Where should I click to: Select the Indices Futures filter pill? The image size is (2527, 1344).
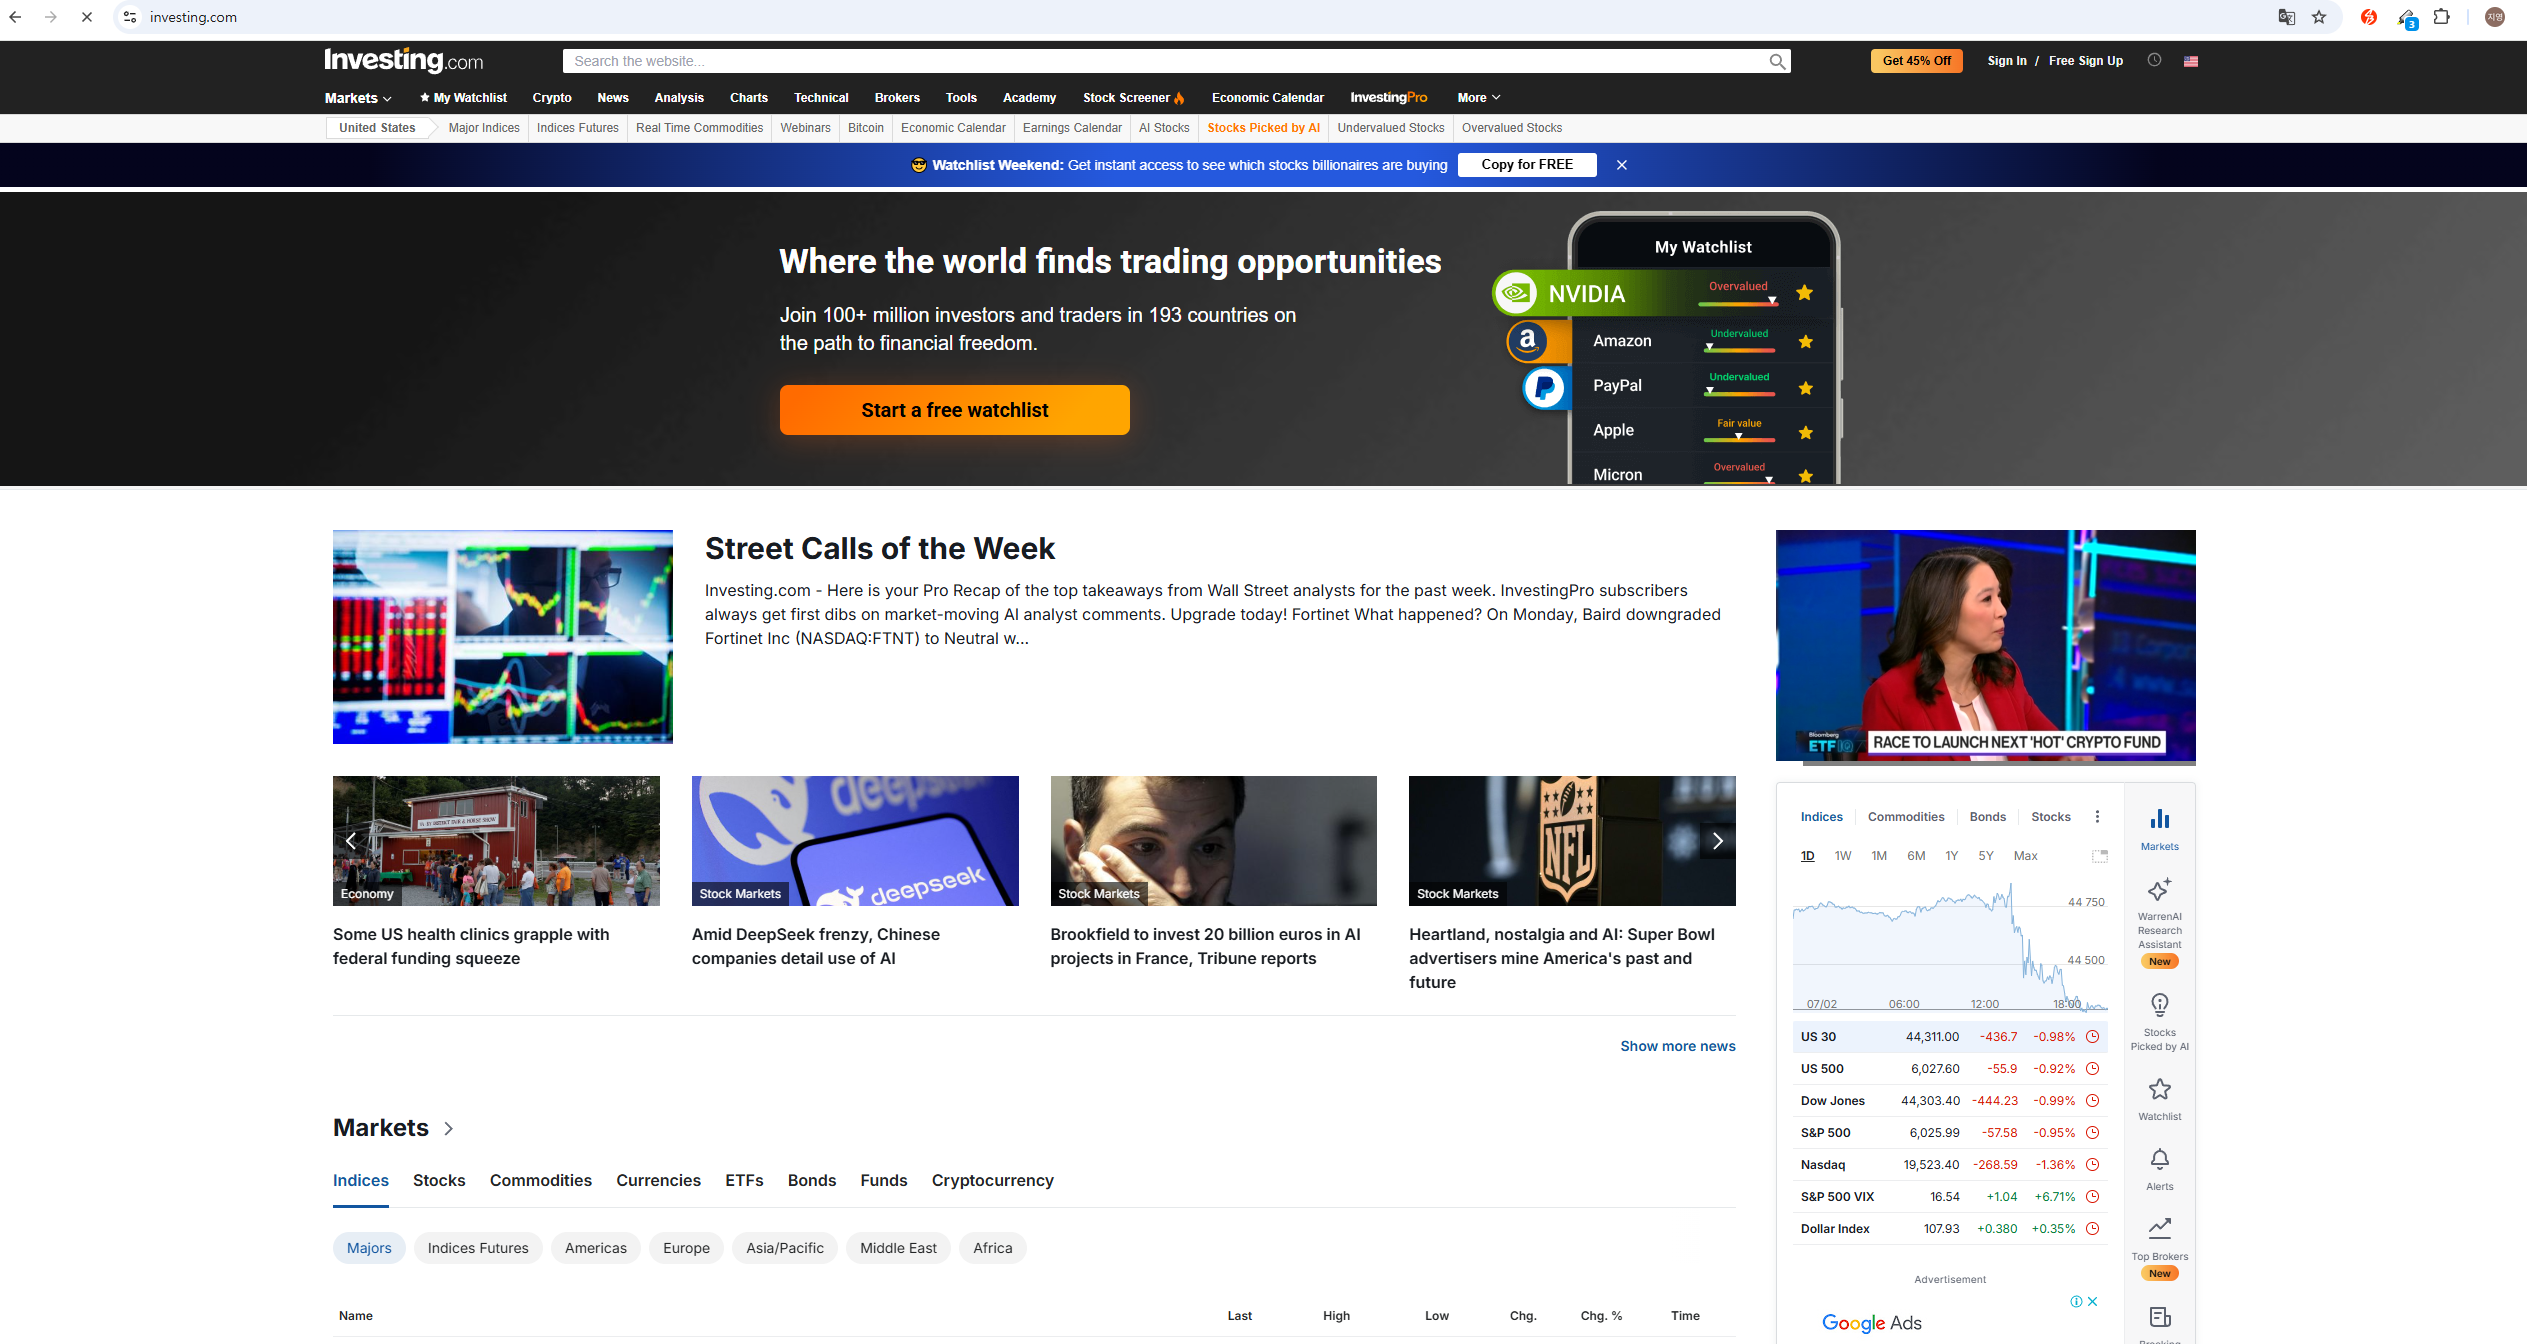(x=478, y=1248)
